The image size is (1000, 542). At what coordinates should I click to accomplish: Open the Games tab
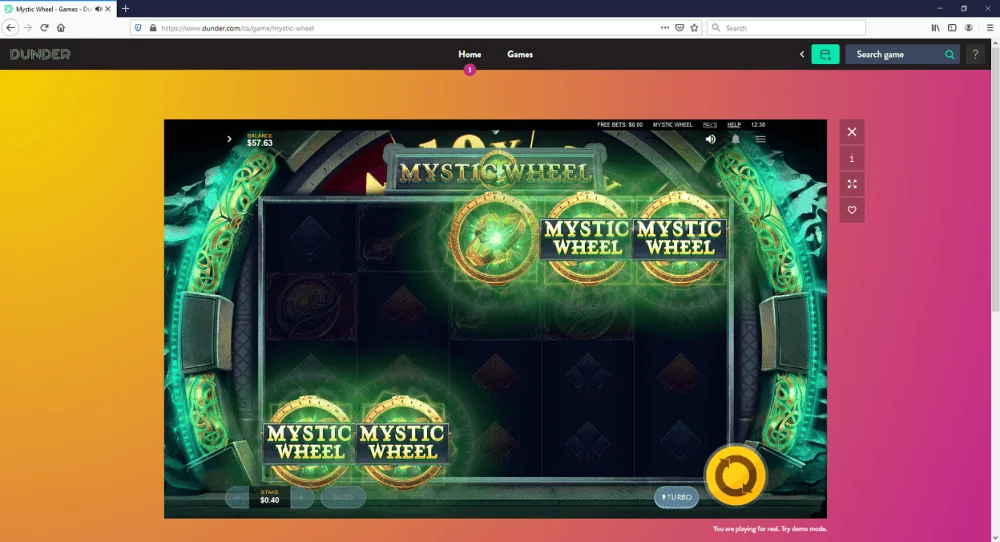point(520,54)
